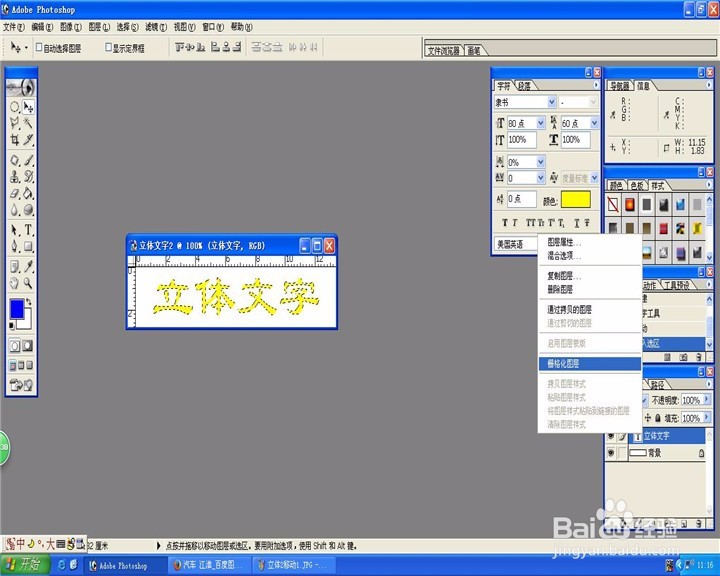Select the Eyedropper tool
The image size is (720, 576).
click(x=28, y=266)
